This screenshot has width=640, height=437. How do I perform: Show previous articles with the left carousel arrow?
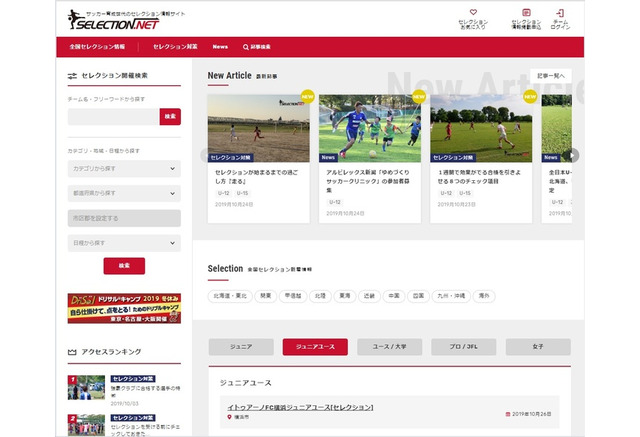[204, 155]
